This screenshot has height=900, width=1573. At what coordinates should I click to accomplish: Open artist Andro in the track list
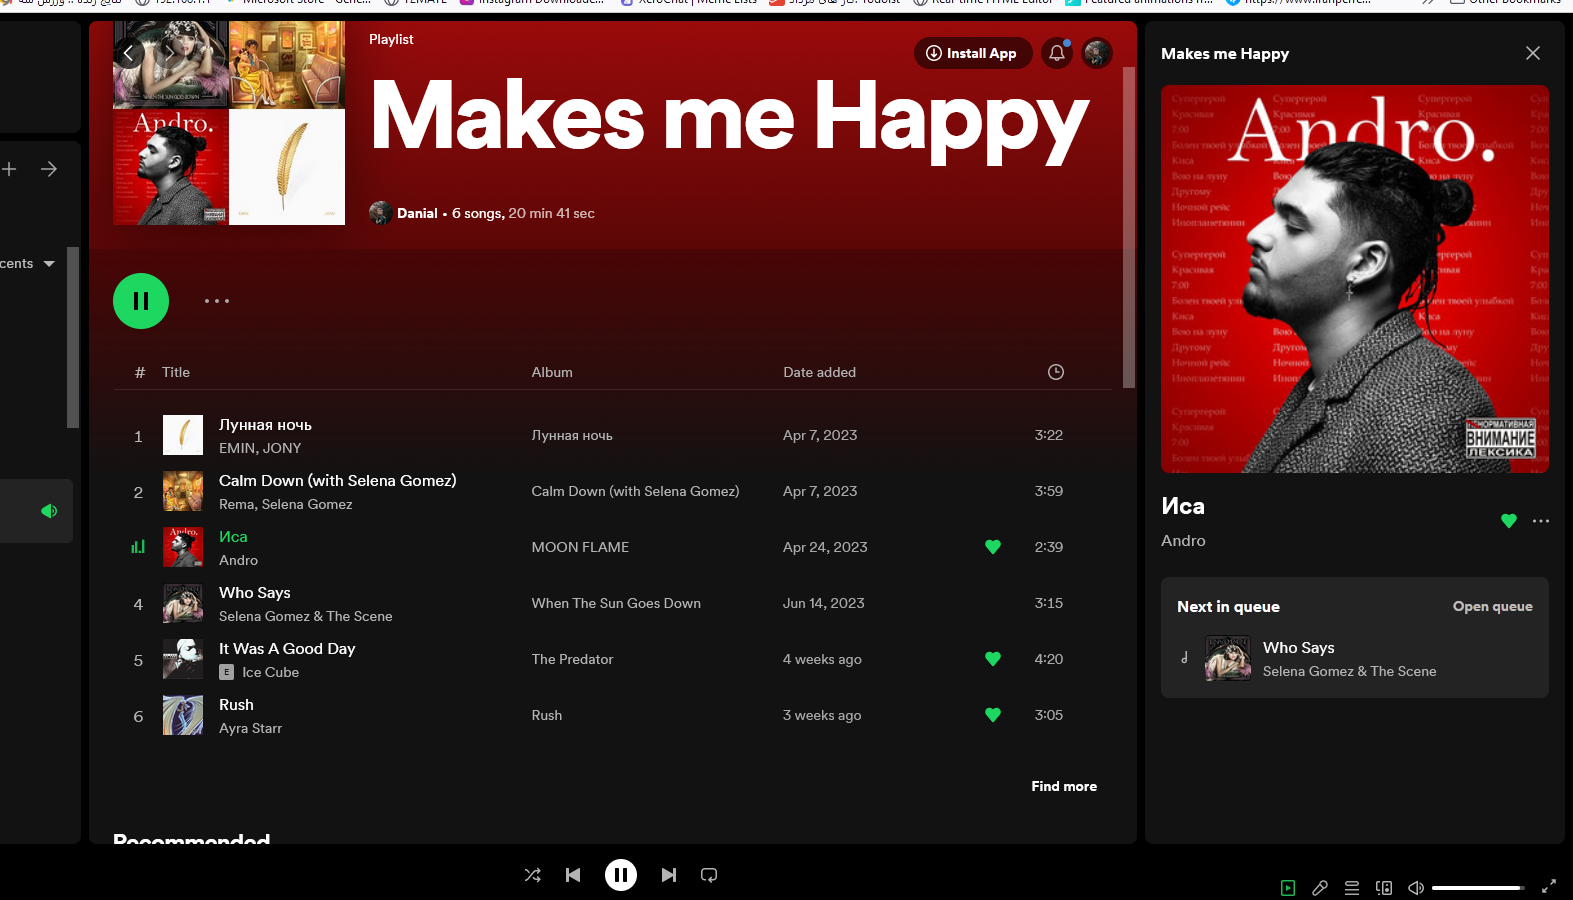tap(238, 560)
